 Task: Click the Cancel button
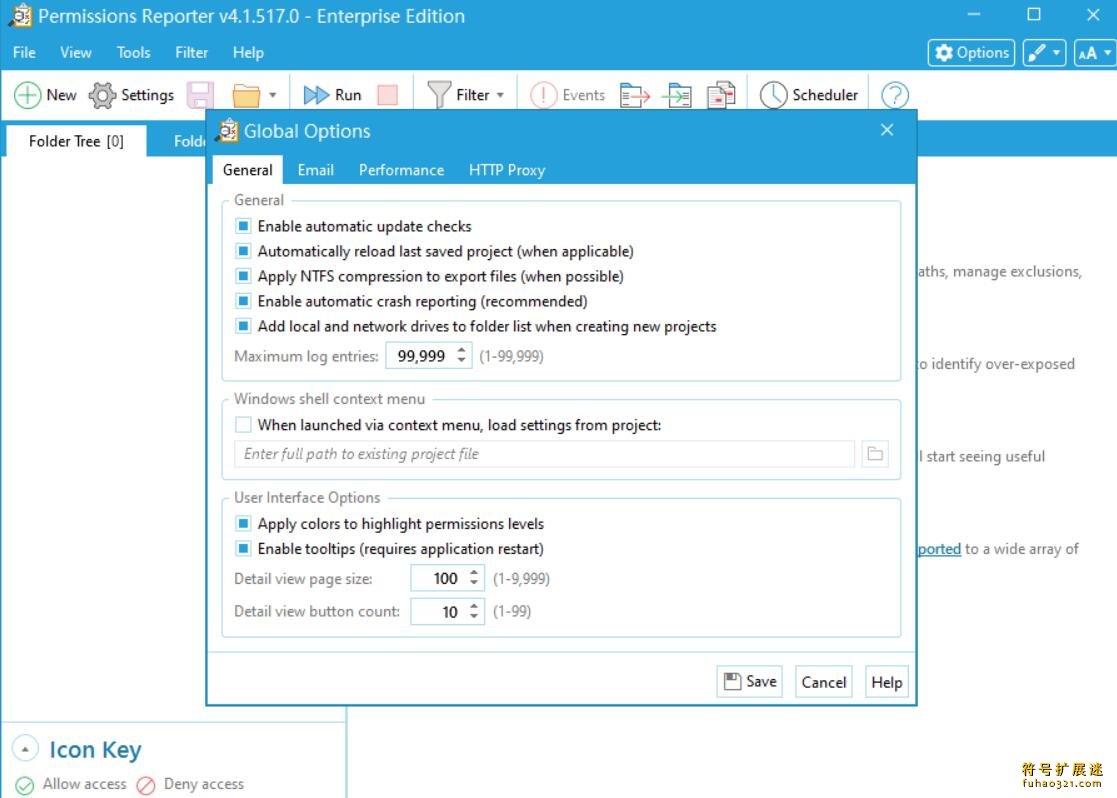point(824,682)
